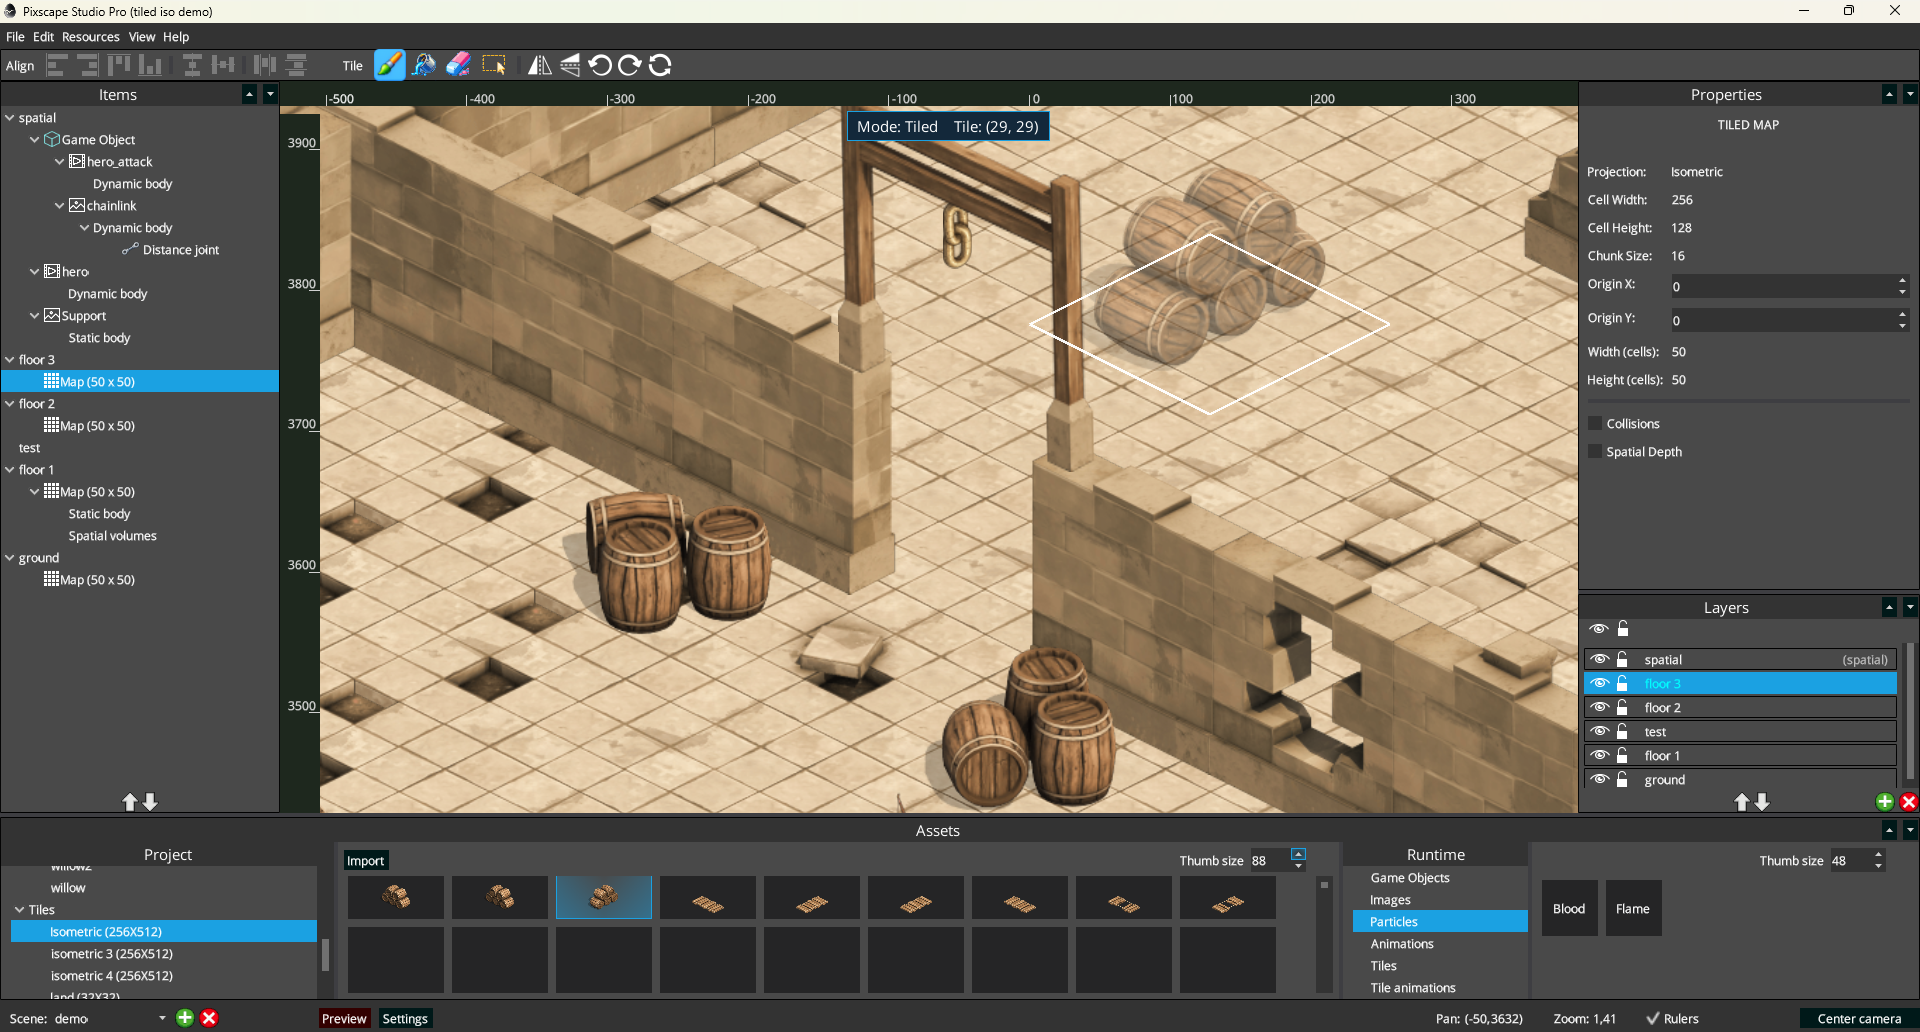Click the rotate counterclockwise icon
This screenshot has width=1920, height=1032.
coord(600,65)
